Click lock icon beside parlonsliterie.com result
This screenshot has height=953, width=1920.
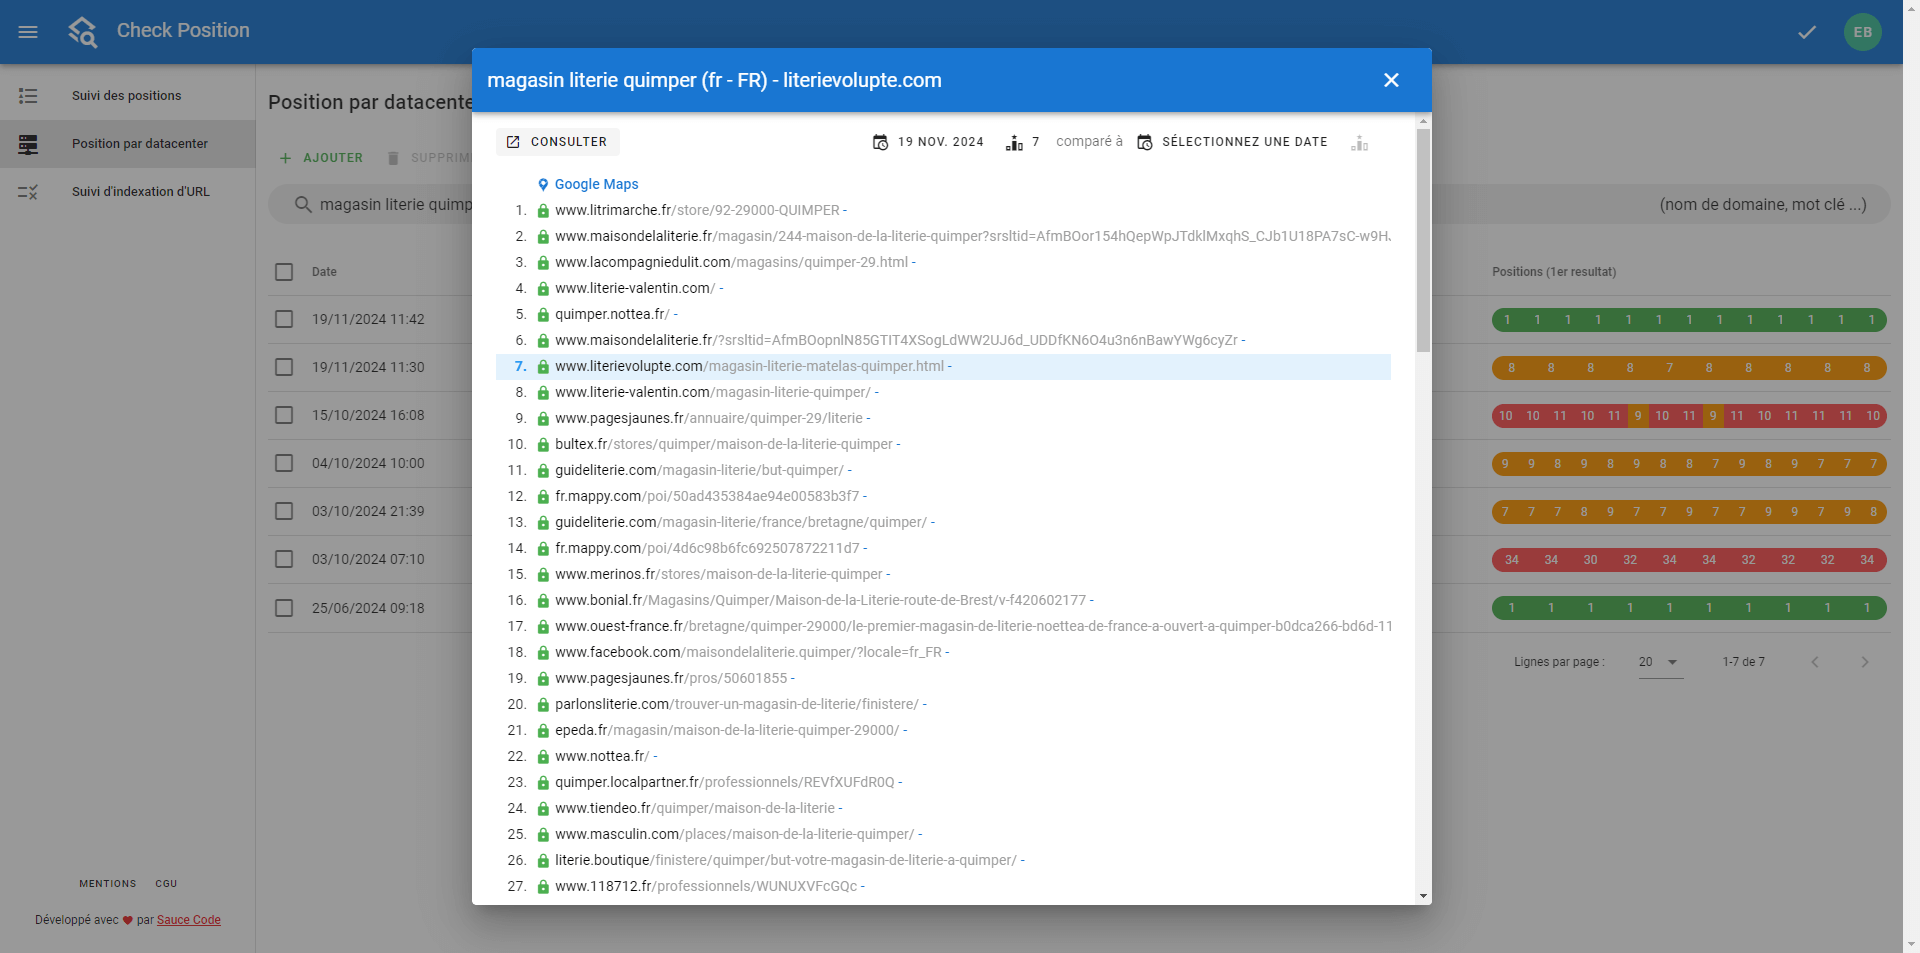coord(543,704)
